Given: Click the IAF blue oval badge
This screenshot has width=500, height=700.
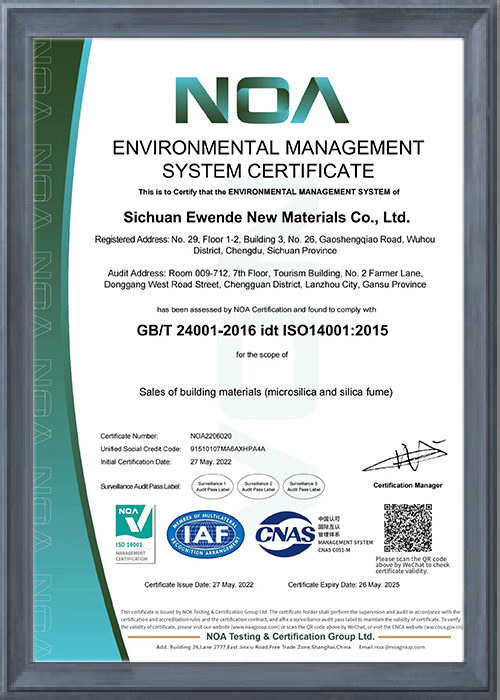Looking at the screenshot, I should (205, 534).
